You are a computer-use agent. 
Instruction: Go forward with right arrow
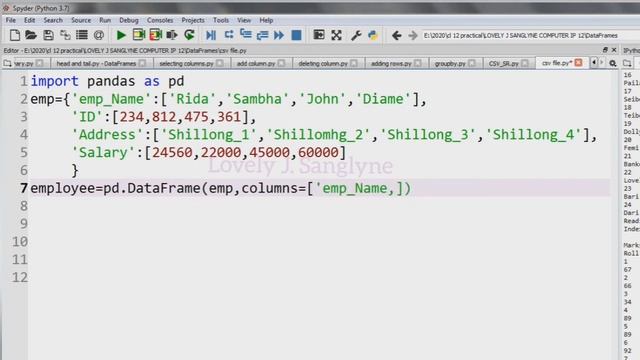click(x=413, y=36)
